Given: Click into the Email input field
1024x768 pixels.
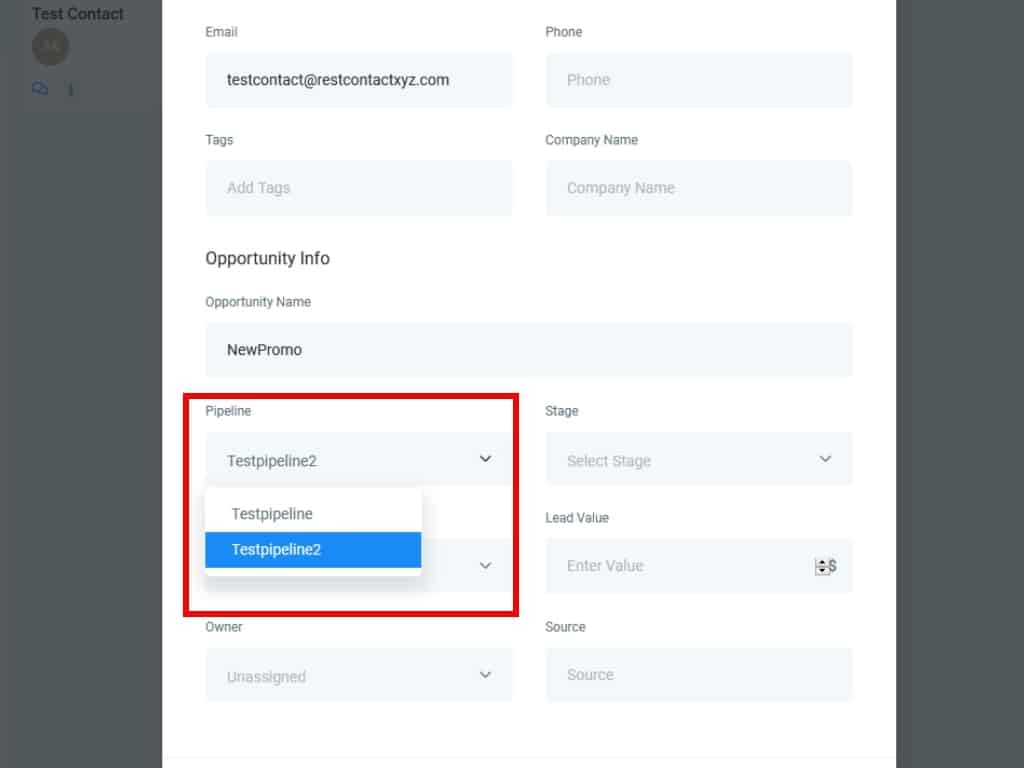Looking at the screenshot, I should click(x=358, y=80).
